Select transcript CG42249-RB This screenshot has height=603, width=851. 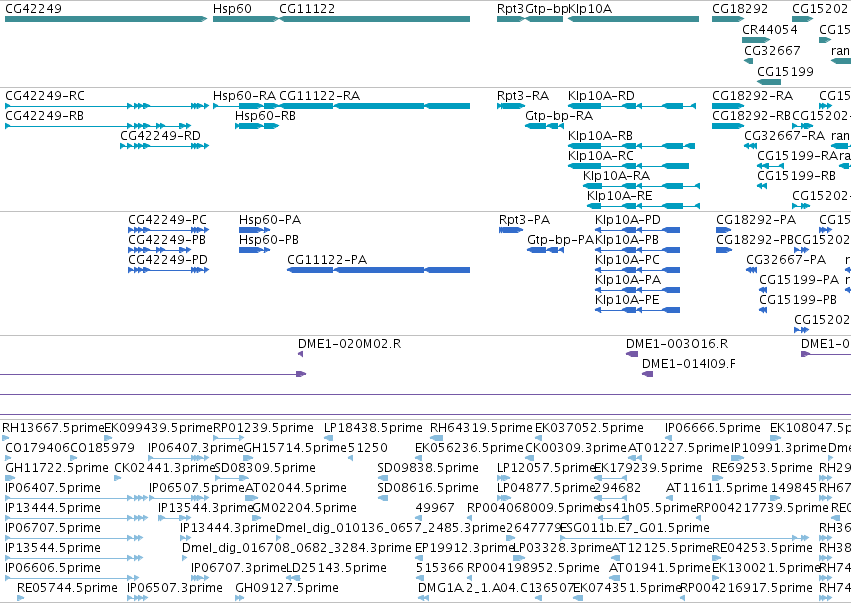click(98, 126)
